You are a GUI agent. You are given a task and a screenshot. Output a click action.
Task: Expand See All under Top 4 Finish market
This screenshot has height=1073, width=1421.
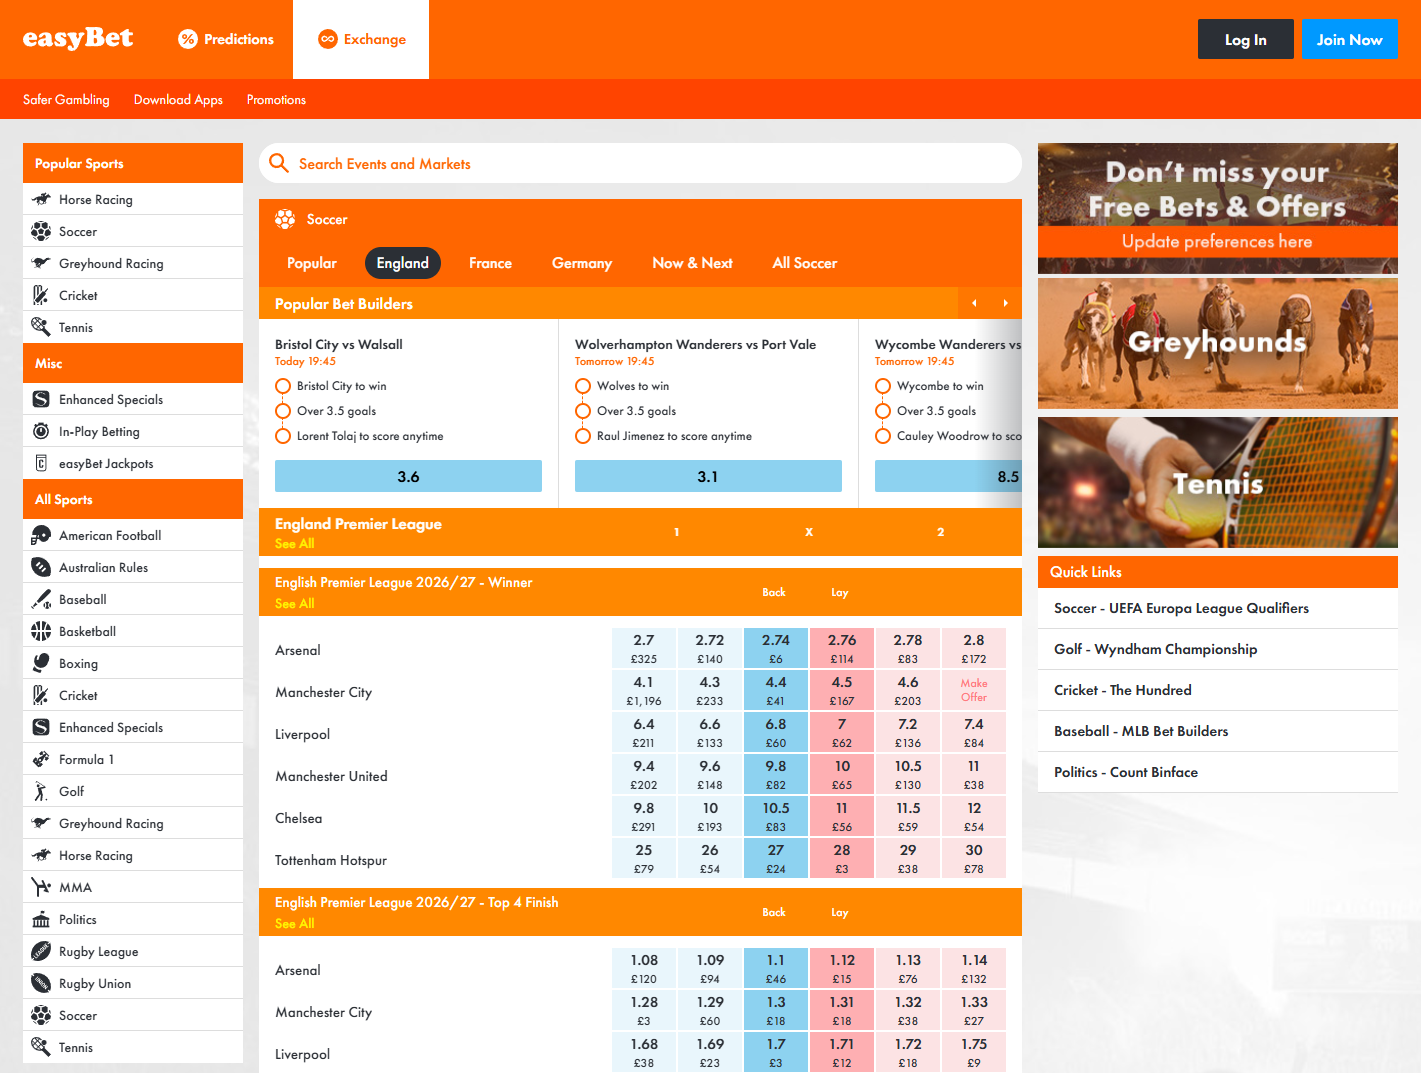pos(294,924)
